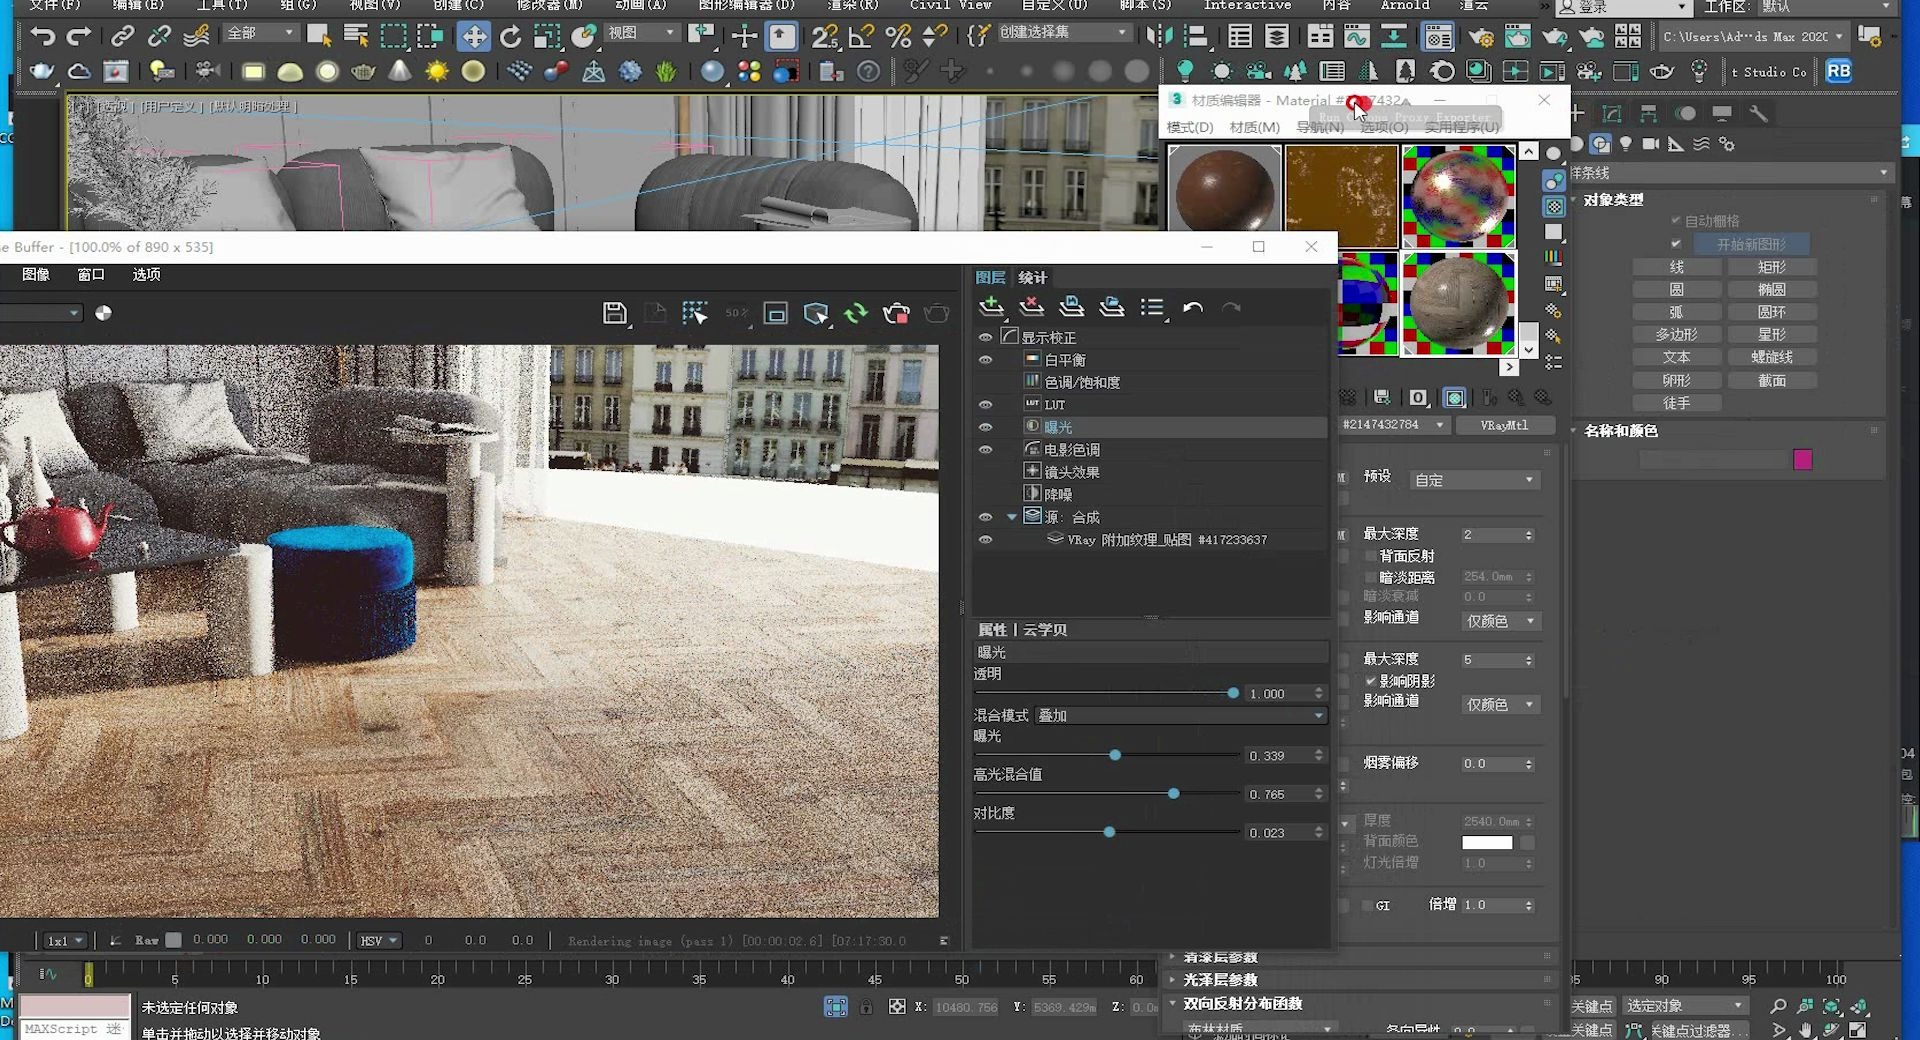The image size is (1920, 1040).
Task: Activate the Select and Rotate tool
Action: pyautogui.click(x=510, y=36)
